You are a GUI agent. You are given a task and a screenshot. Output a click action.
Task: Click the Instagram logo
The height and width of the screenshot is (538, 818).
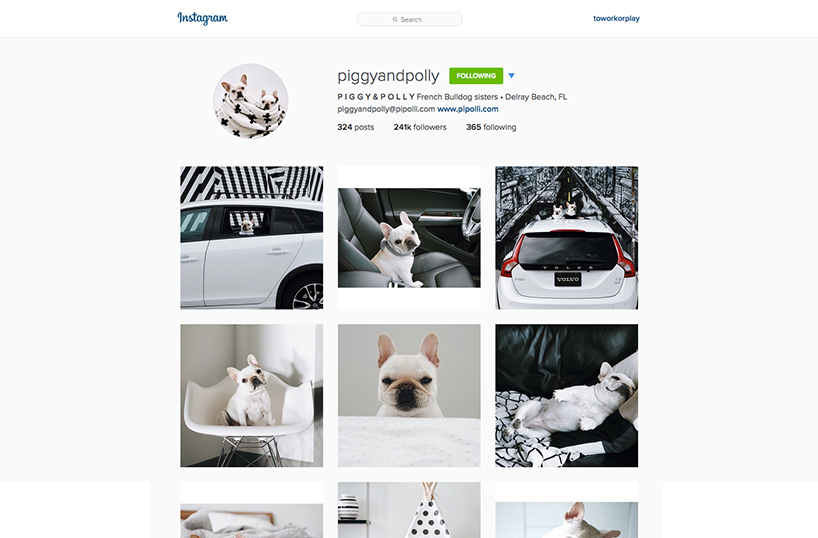[x=202, y=18]
